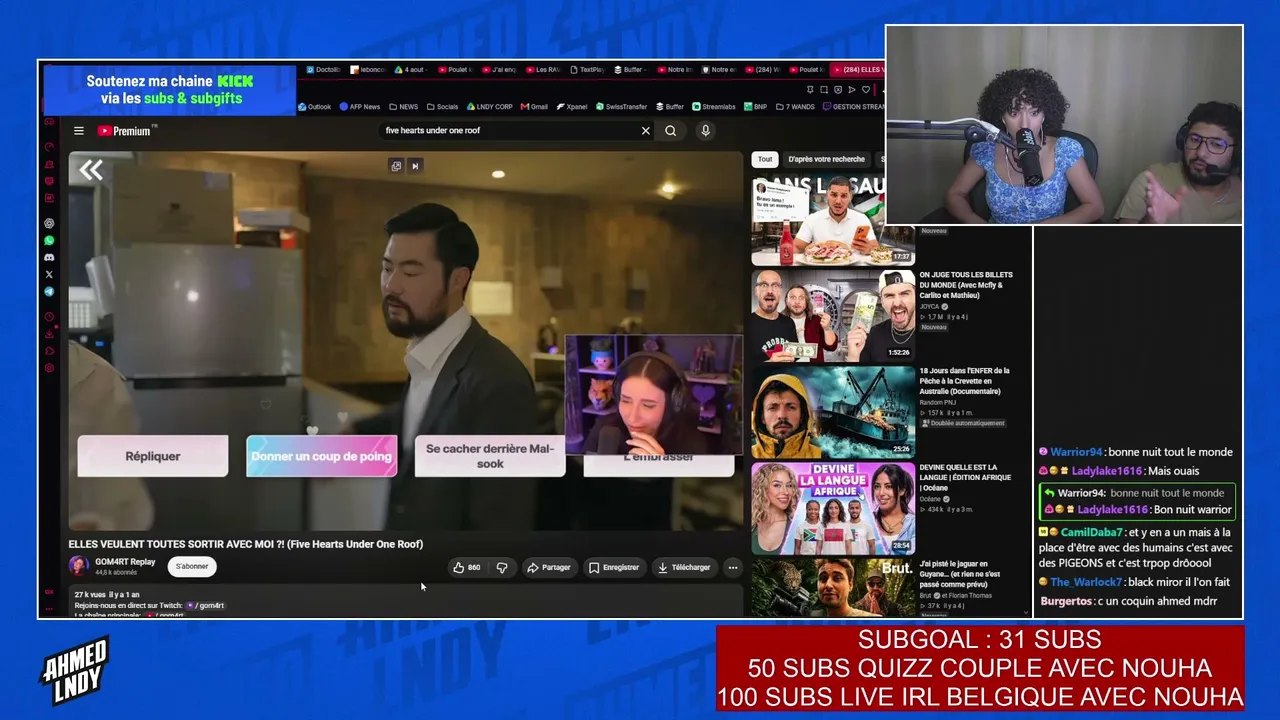Open the YouTube hamburger guide menu

click(78, 131)
